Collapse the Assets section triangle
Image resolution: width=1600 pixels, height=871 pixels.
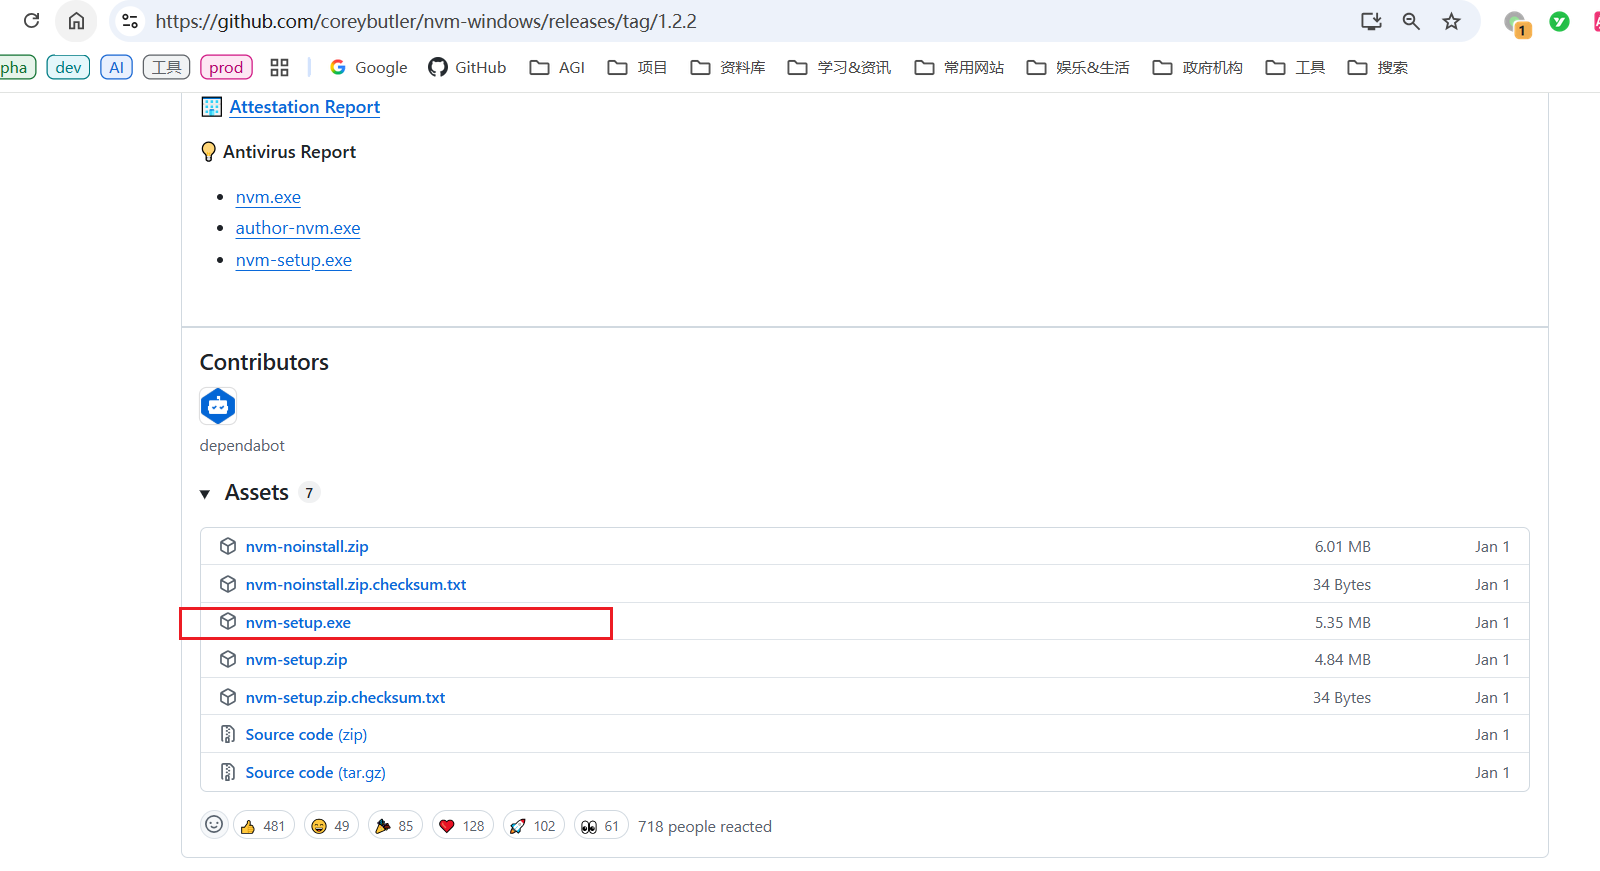point(205,494)
